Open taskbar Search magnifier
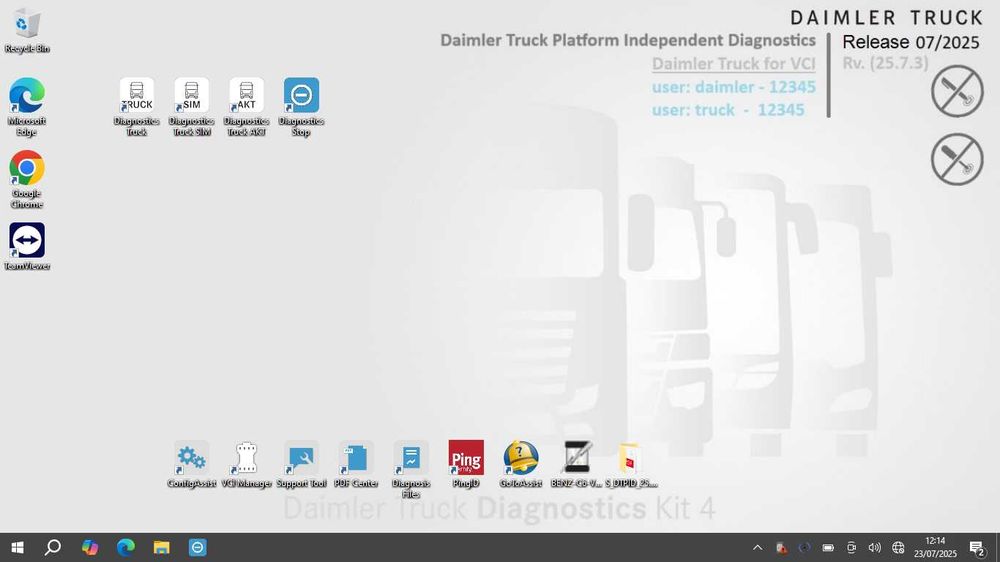 click(53, 547)
